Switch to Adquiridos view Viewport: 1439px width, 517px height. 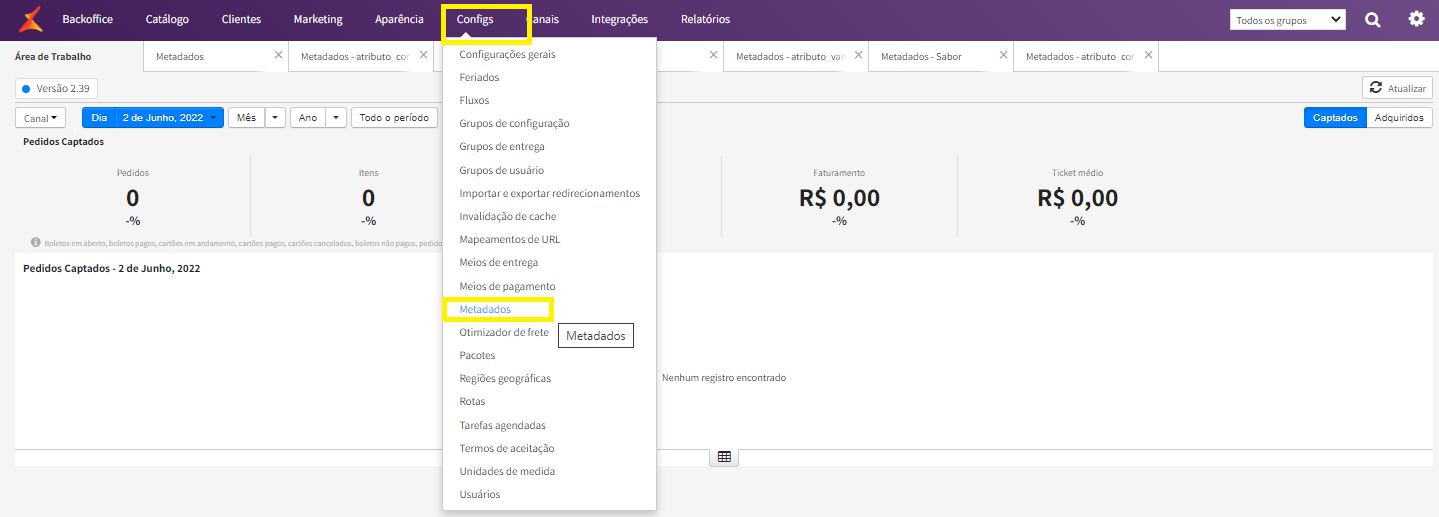(1399, 118)
